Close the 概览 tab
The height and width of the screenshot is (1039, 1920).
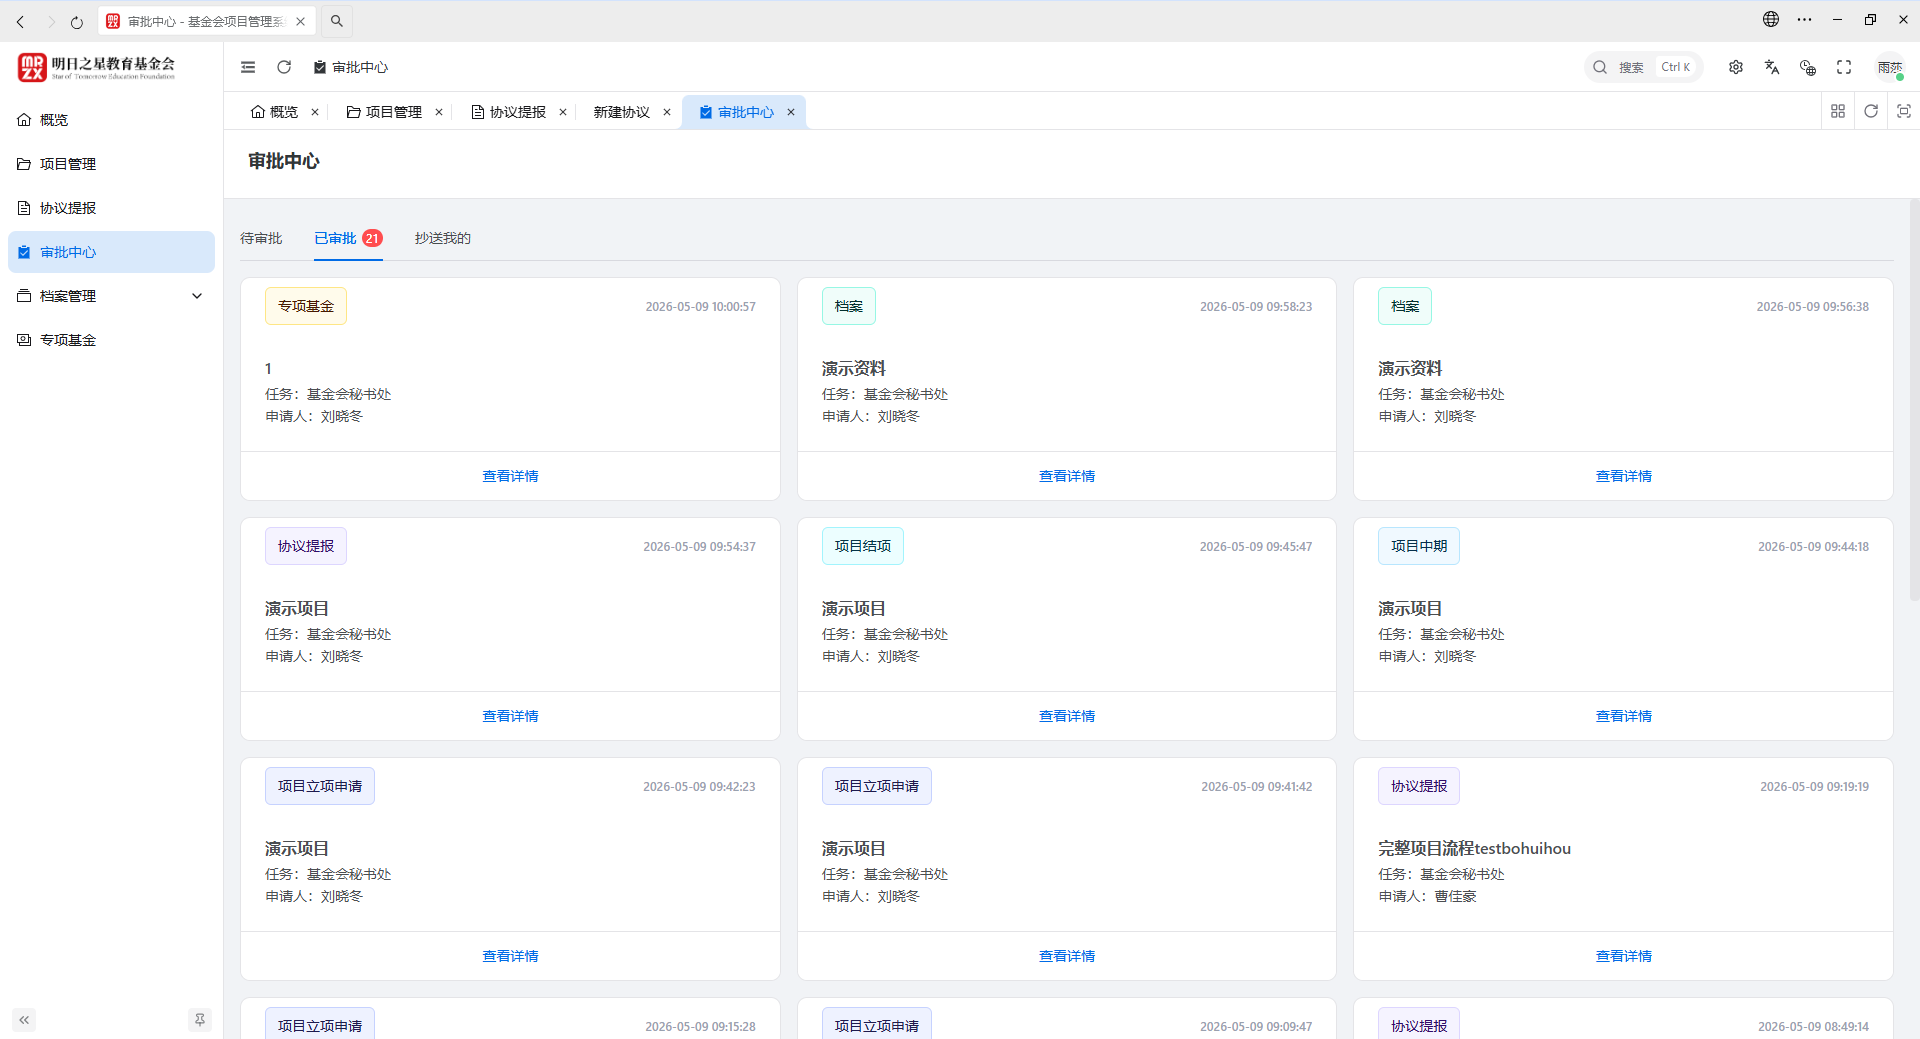(315, 112)
